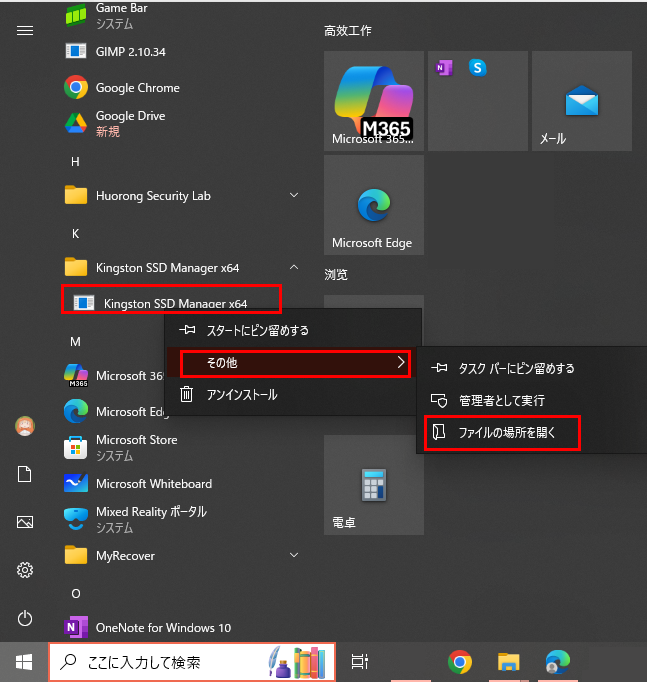Click the MyRecover folder icon

coord(76,555)
